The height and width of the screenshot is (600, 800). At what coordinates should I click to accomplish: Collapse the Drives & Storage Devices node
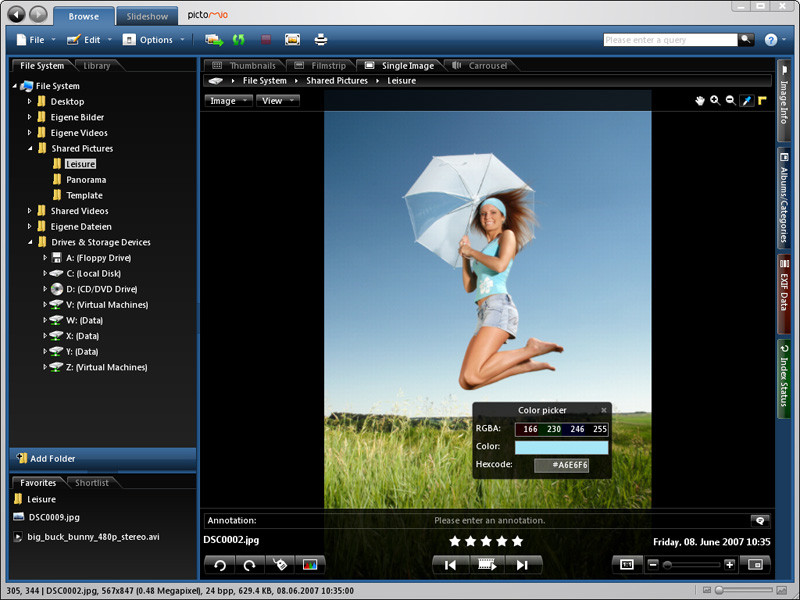(30, 242)
